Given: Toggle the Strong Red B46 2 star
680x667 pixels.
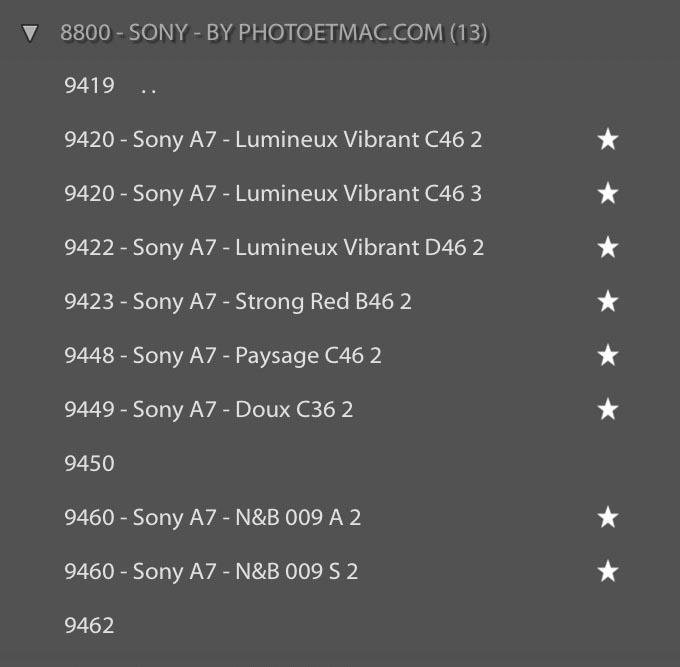Looking at the screenshot, I should (x=607, y=302).
